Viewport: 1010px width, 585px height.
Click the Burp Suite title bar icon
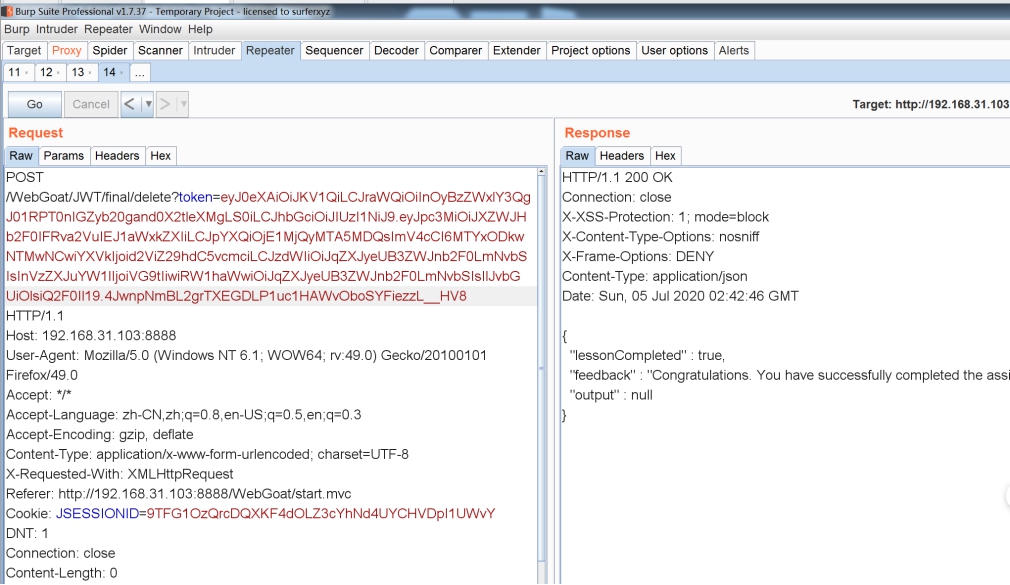[x=6, y=11]
